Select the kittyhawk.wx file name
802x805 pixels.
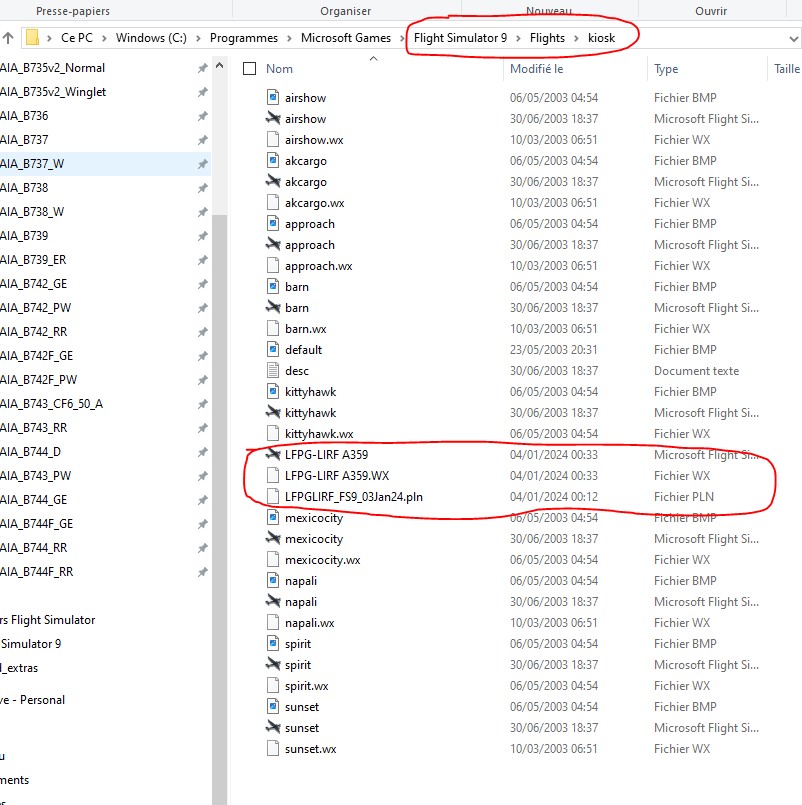(319, 434)
